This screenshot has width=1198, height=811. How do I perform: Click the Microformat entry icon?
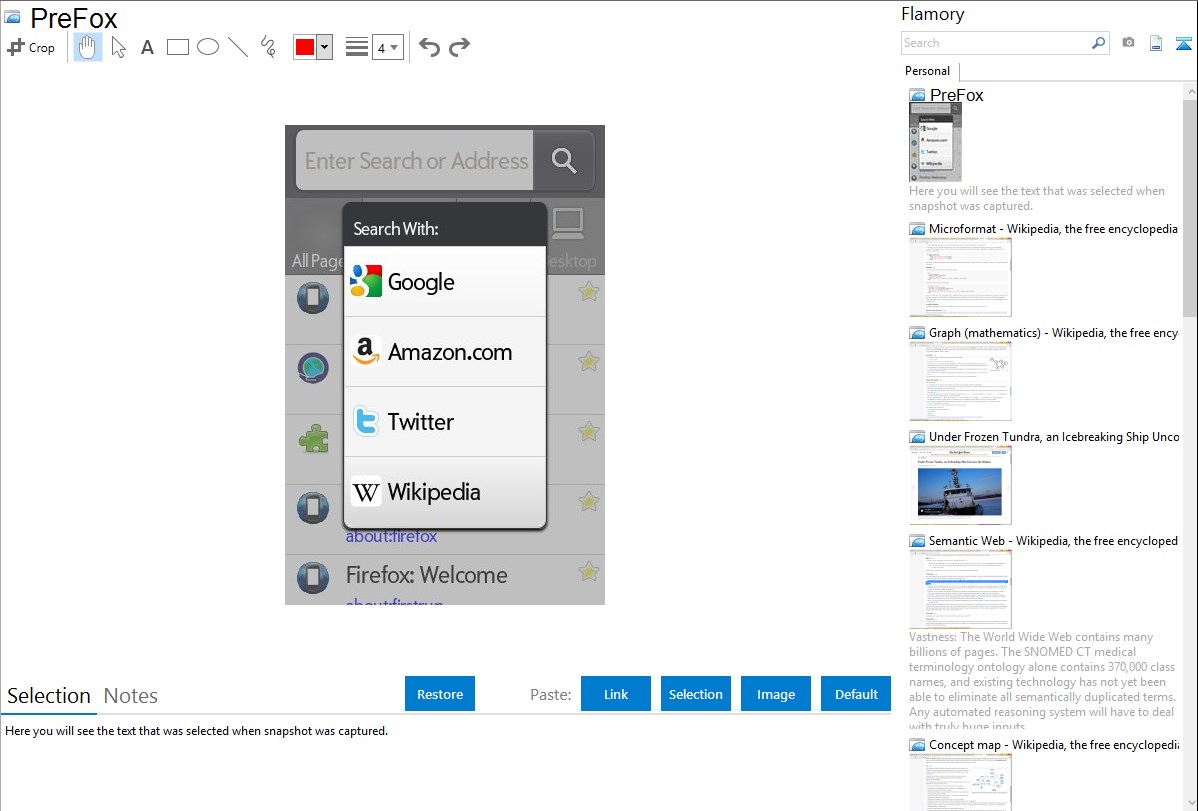tap(918, 229)
